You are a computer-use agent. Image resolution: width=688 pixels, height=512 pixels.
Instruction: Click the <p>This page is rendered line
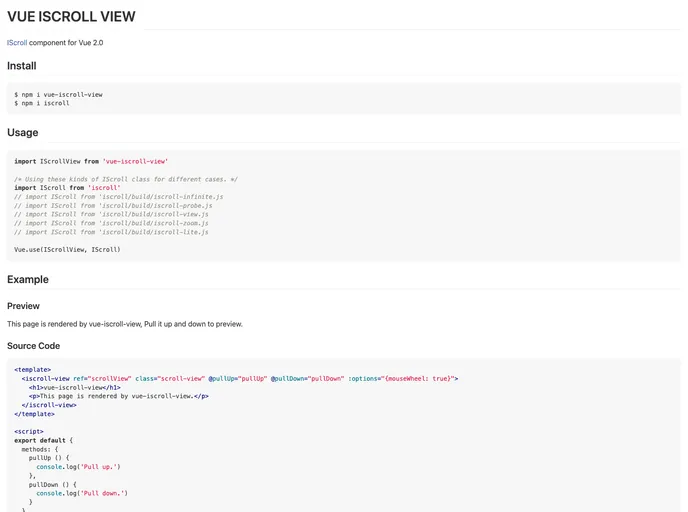(x=118, y=396)
